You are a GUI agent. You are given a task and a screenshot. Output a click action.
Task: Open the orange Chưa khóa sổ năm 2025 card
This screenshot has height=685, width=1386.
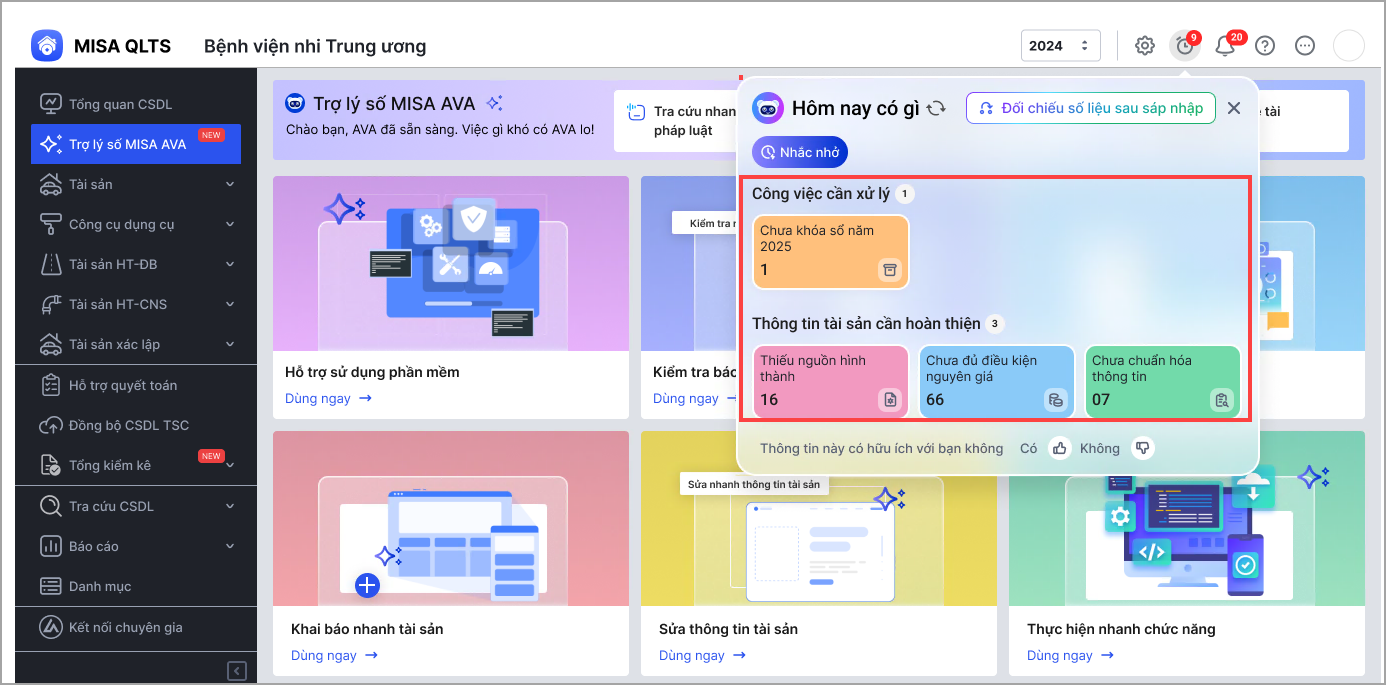tap(831, 252)
